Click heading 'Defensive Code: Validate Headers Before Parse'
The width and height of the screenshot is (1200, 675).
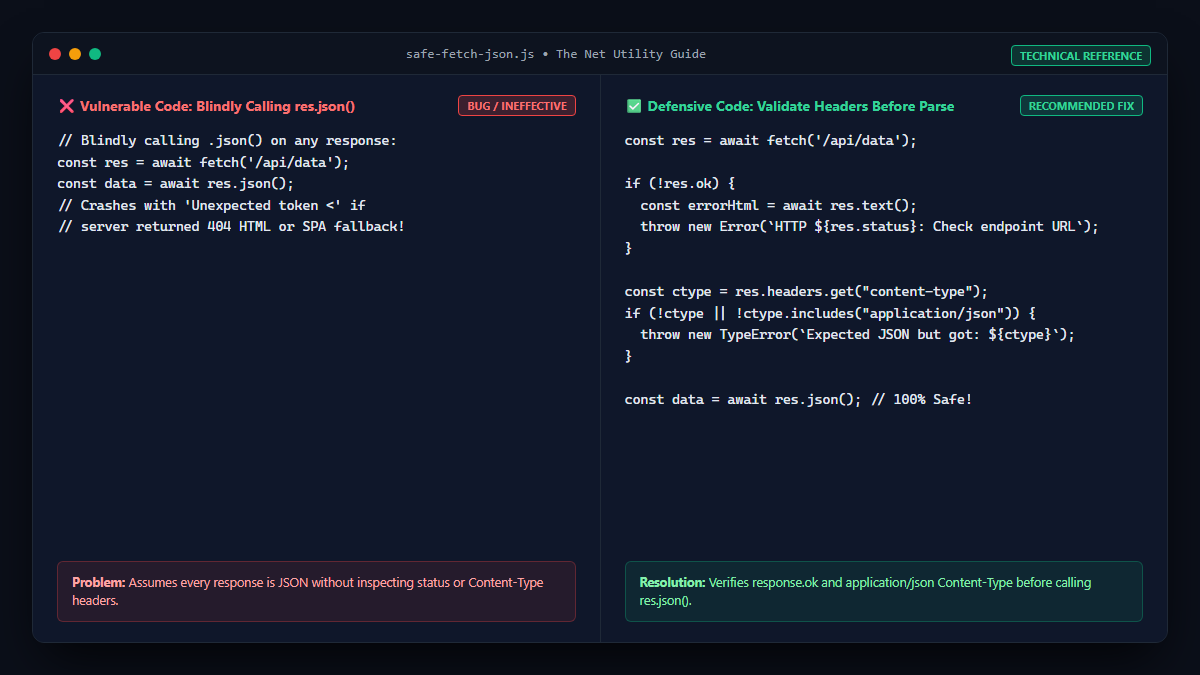point(801,106)
